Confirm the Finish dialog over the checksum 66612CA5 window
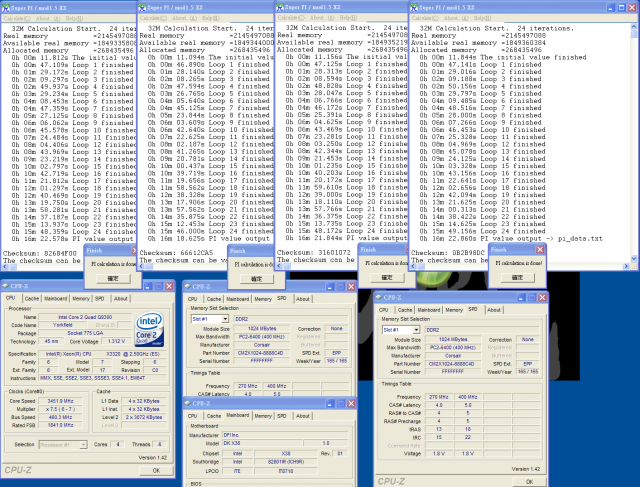 [256, 279]
